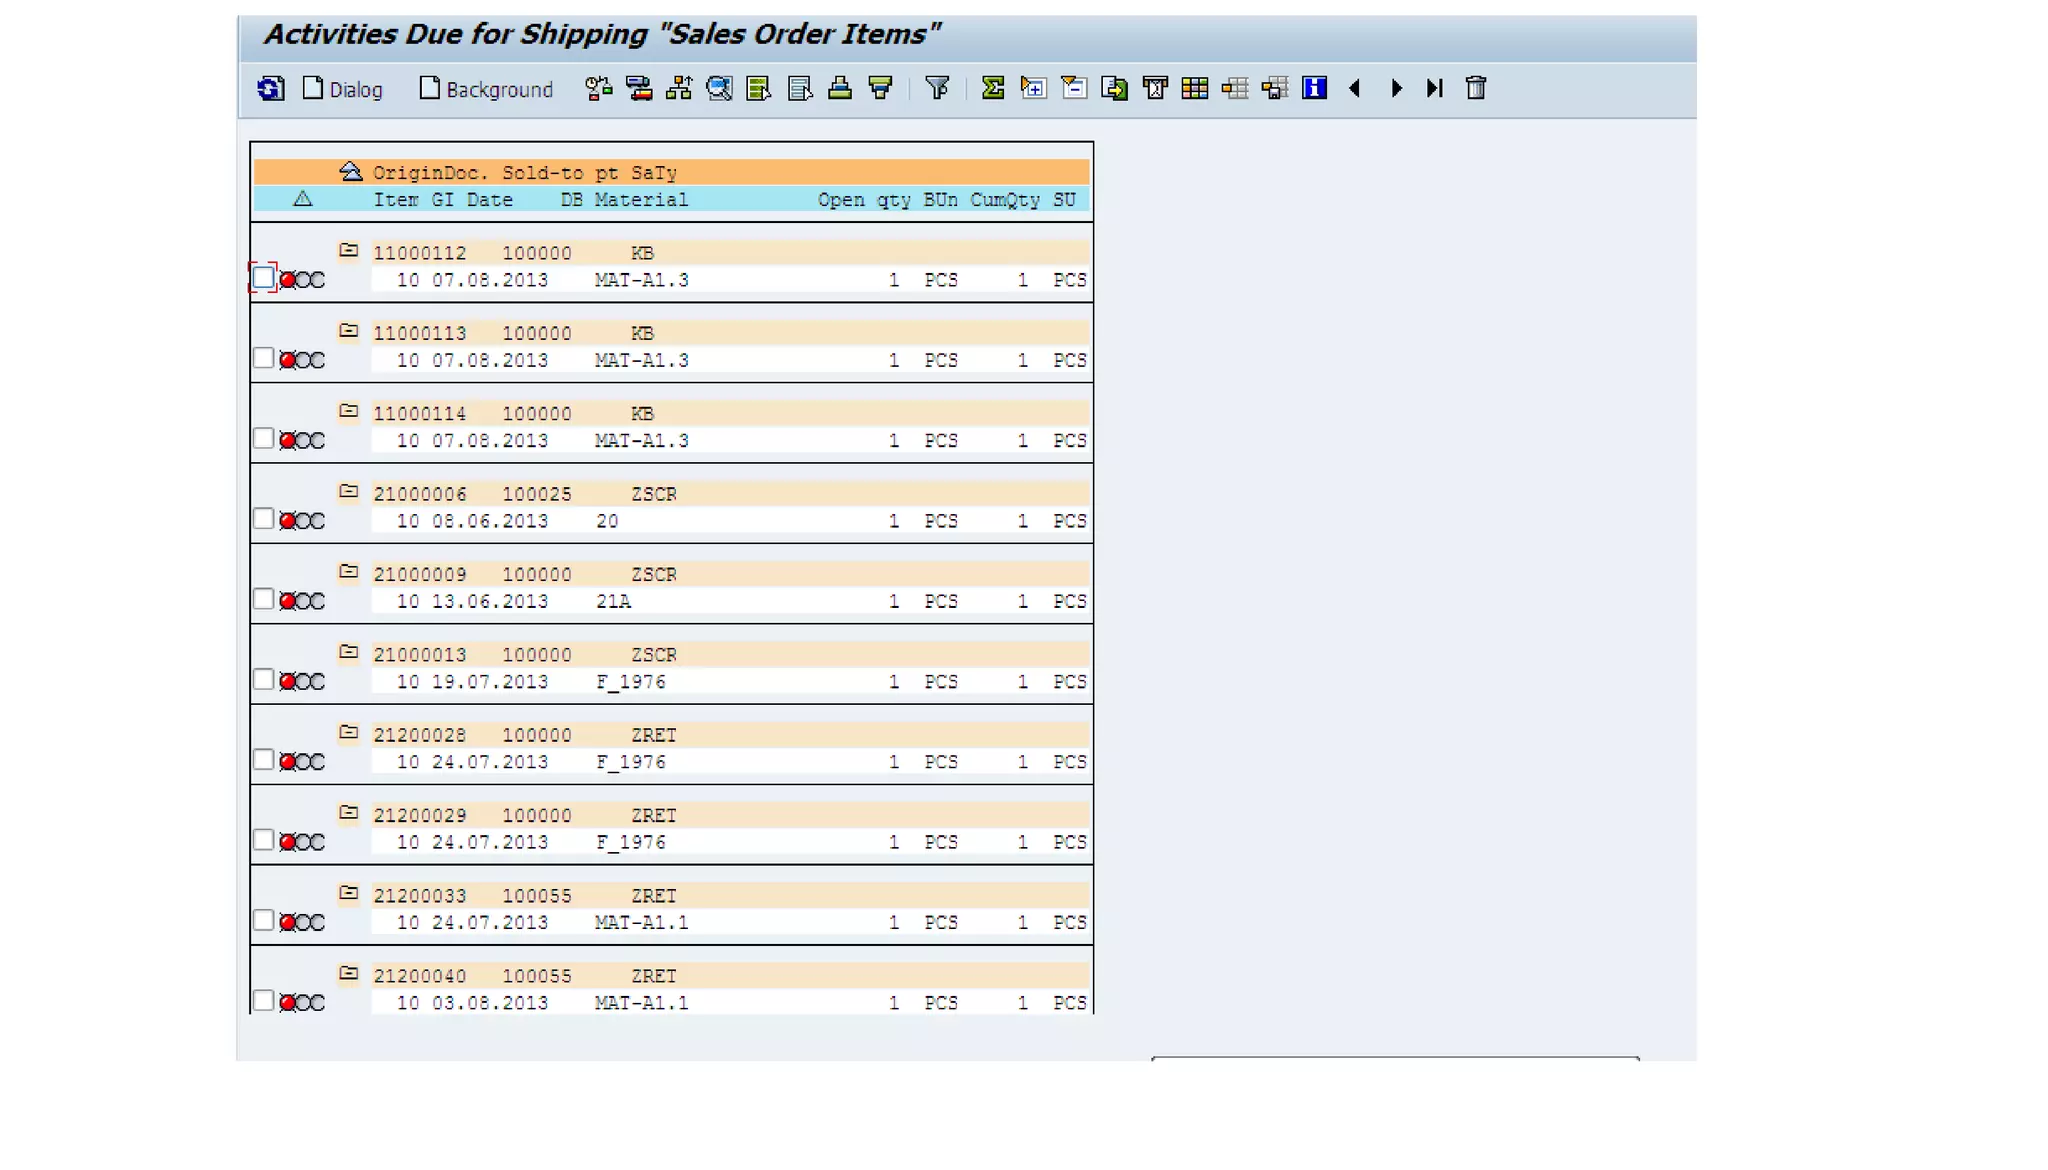Click the Refresh icon in toolbar
Screen dimensions: 2048x1170
point(270,89)
